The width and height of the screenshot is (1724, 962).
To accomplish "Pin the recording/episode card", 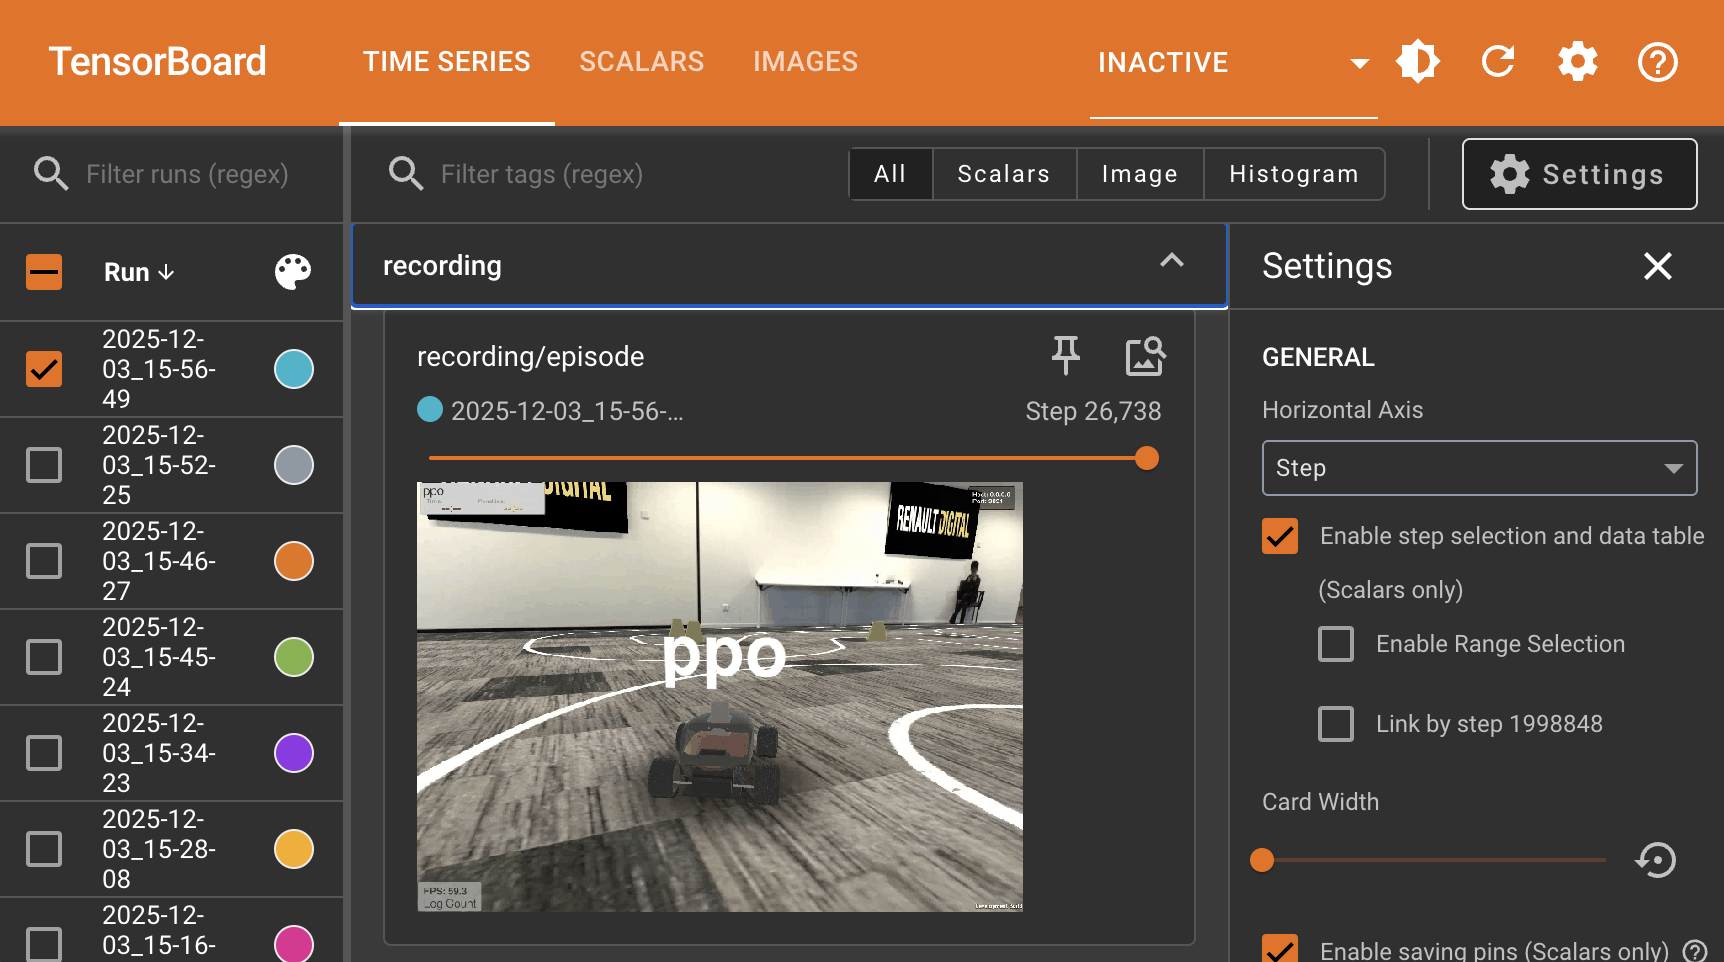I will click(x=1065, y=356).
